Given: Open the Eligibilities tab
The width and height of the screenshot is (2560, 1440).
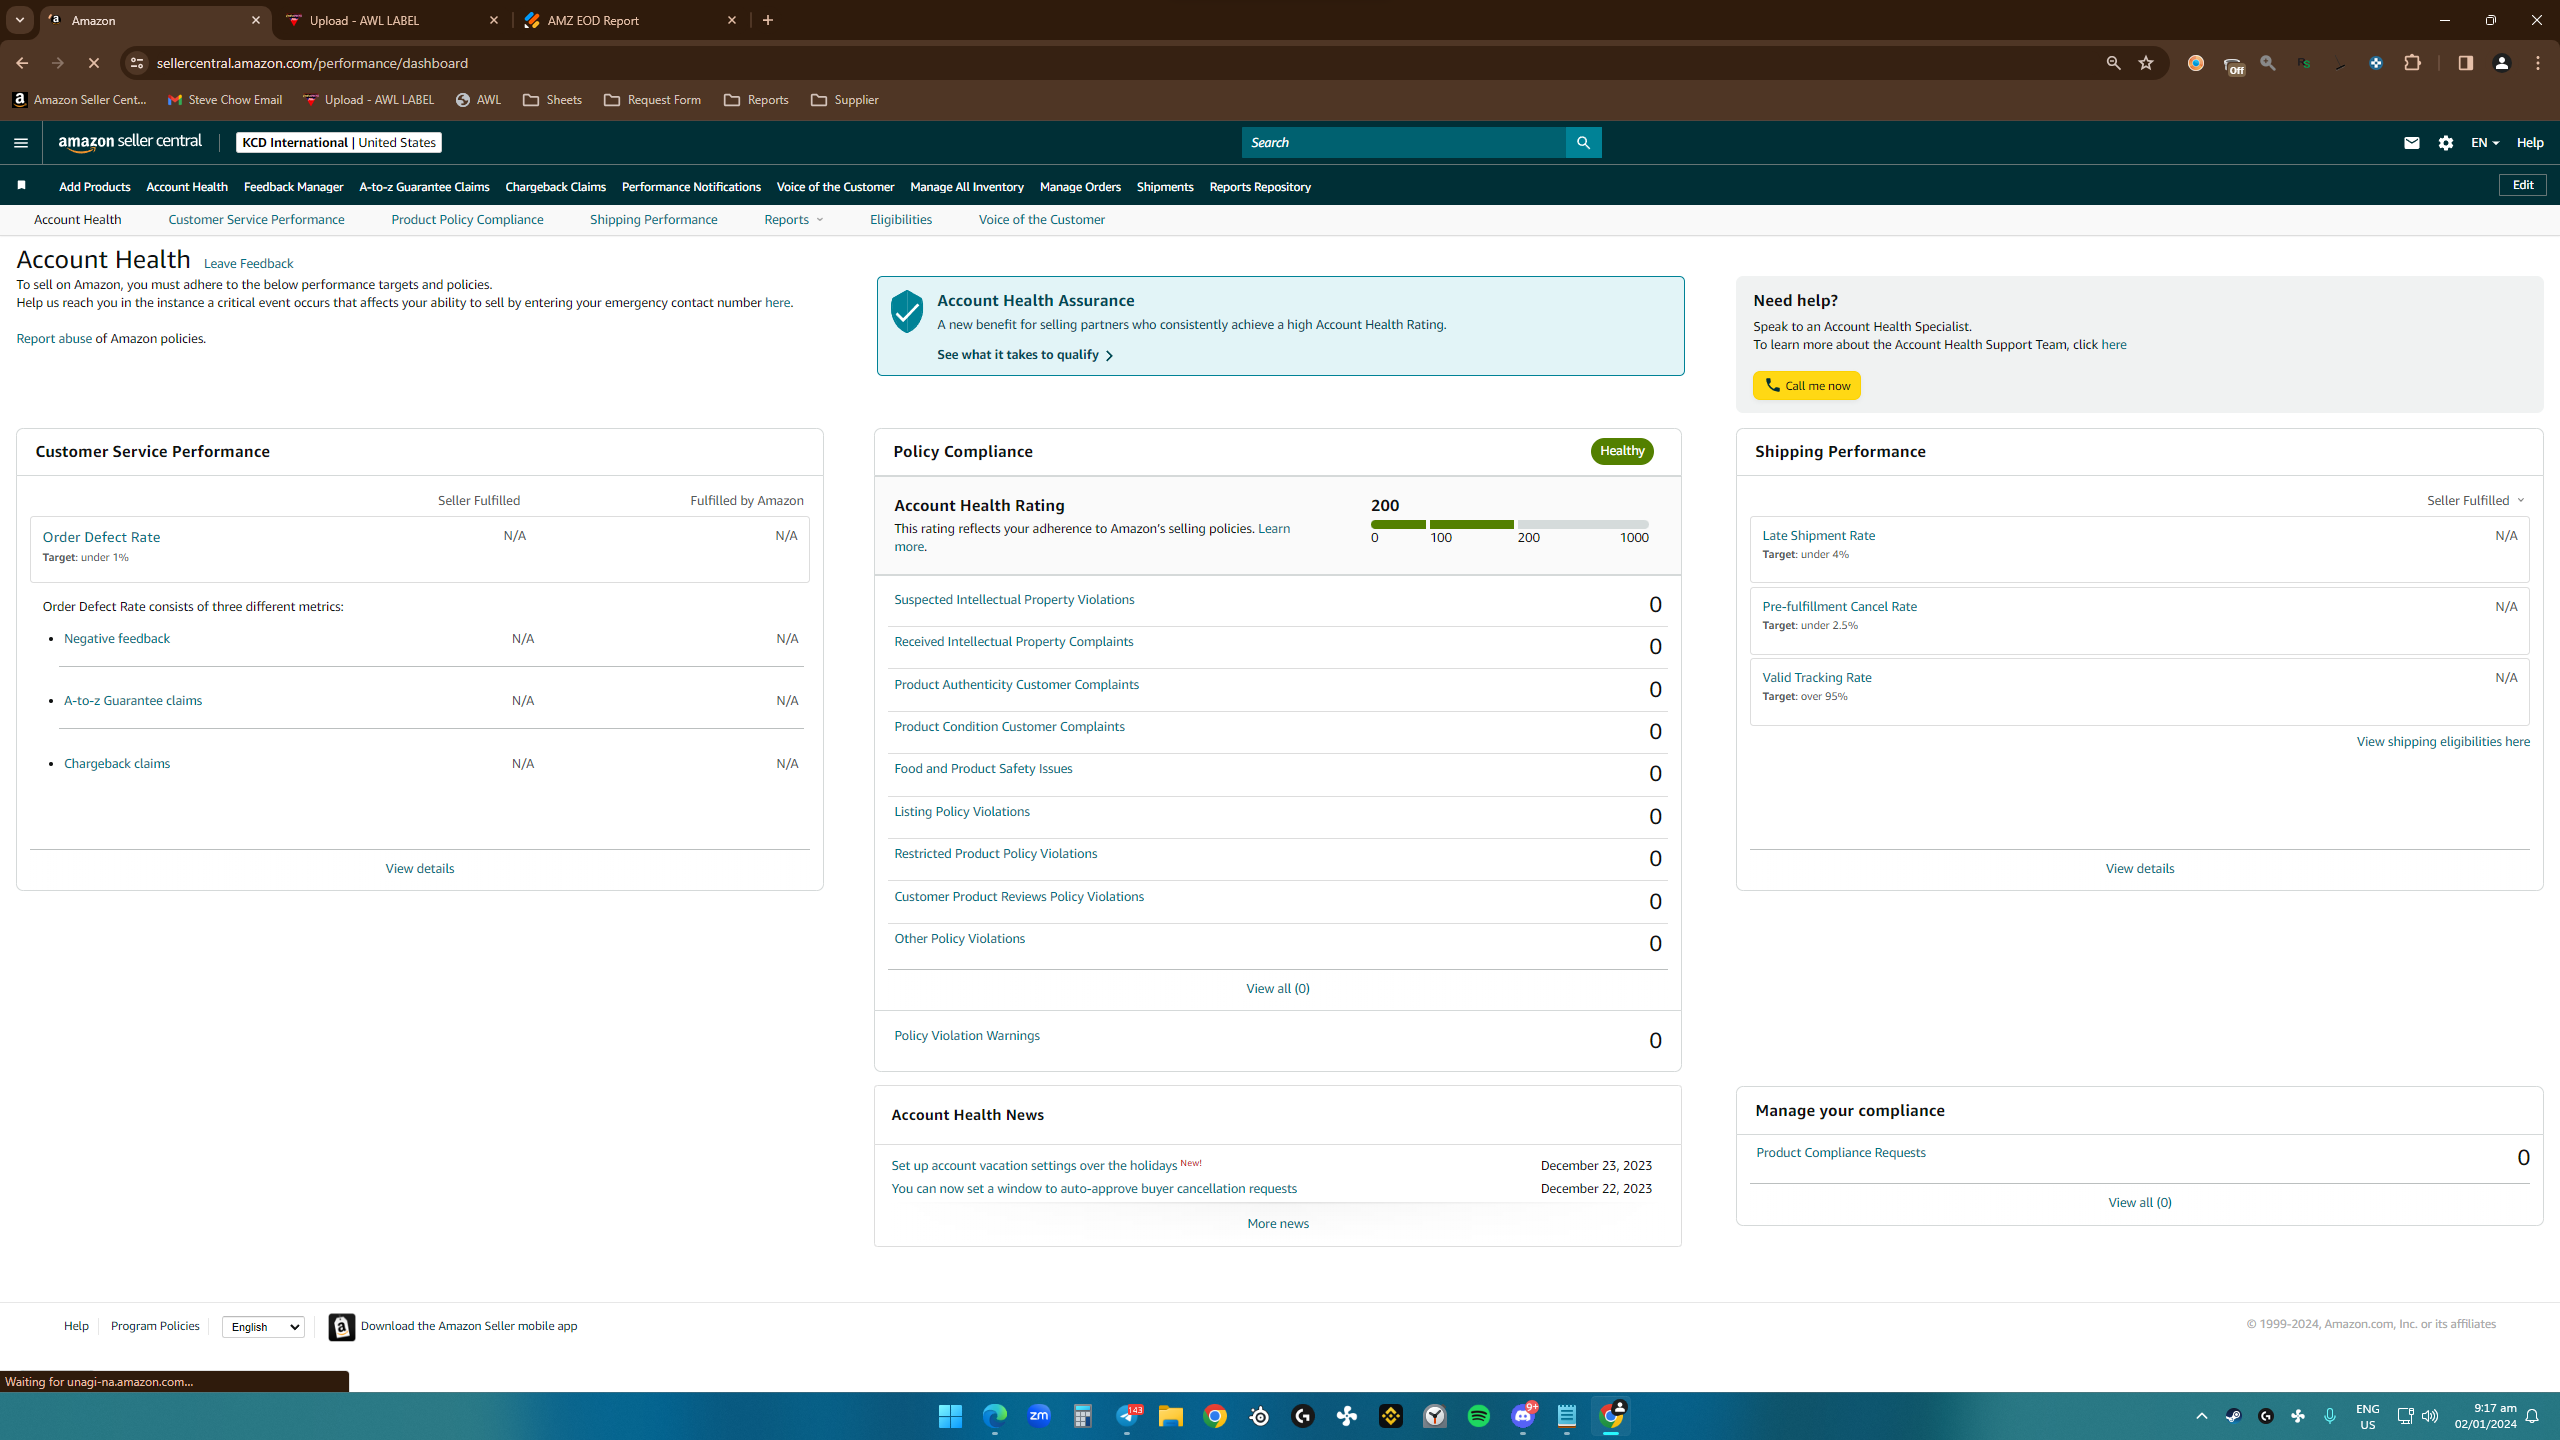Looking at the screenshot, I should pyautogui.click(x=901, y=219).
